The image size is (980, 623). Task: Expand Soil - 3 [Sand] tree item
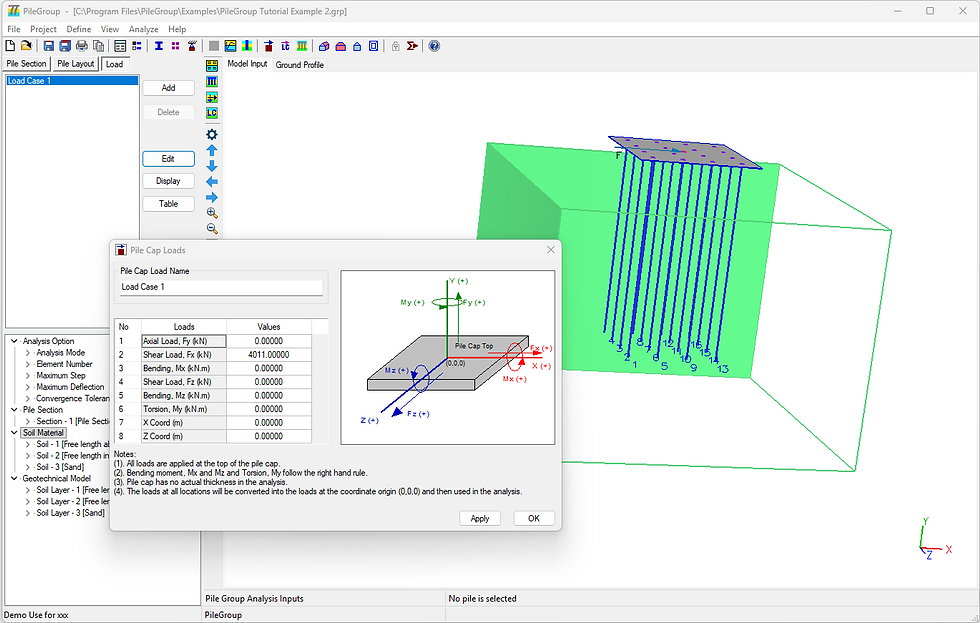(x=28, y=467)
